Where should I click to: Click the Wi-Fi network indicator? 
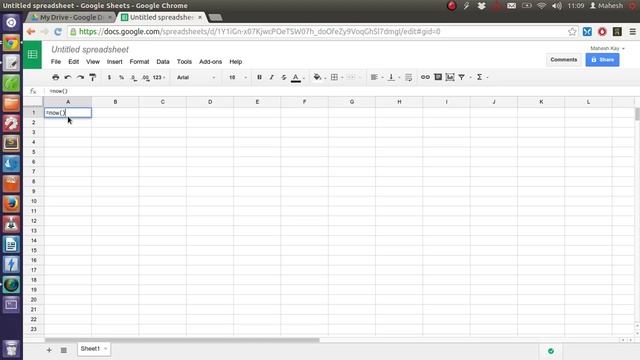coord(541,6)
